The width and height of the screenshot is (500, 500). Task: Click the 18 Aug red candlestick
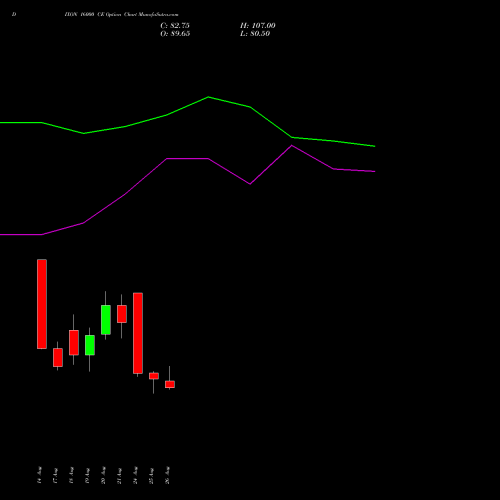pyautogui.click(x=74, y=342)
